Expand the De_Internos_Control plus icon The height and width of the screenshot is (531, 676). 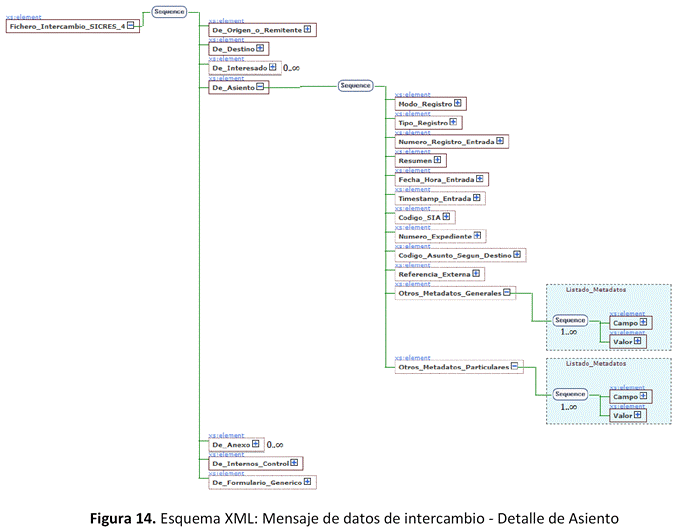(294, 462)
